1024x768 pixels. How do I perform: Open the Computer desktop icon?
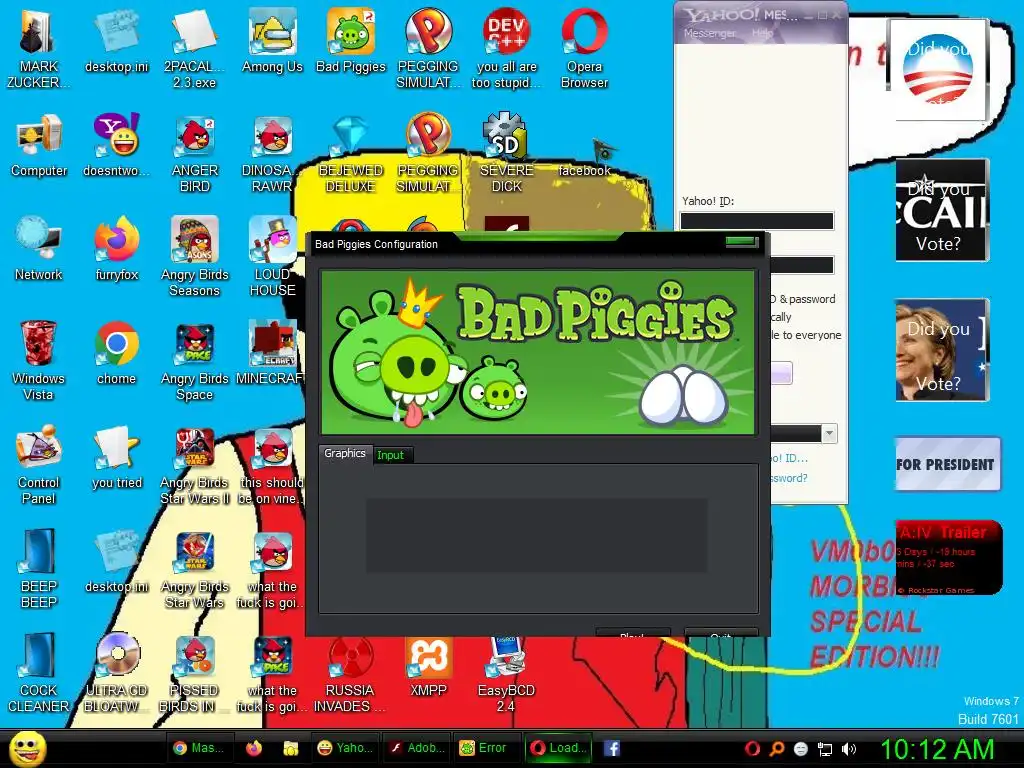click(39, 145)
